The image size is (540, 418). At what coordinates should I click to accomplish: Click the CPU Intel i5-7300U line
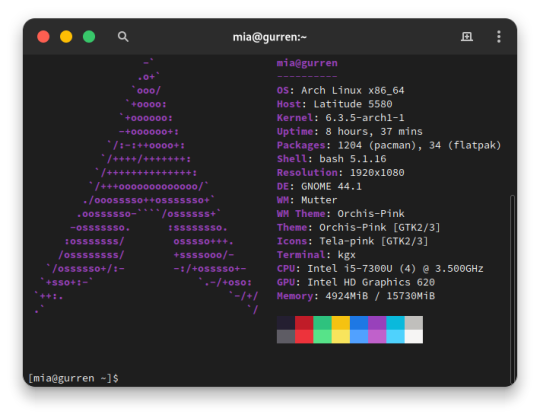point(380,269)
